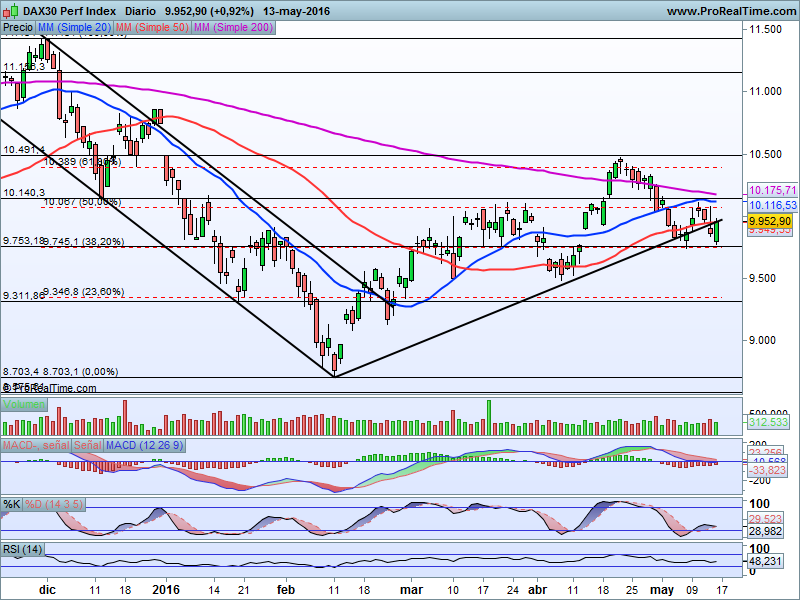The height and width of the screenshot is (600, 800).
Task: Select the Diario timeframe text
Action: [x=141, y=11]
